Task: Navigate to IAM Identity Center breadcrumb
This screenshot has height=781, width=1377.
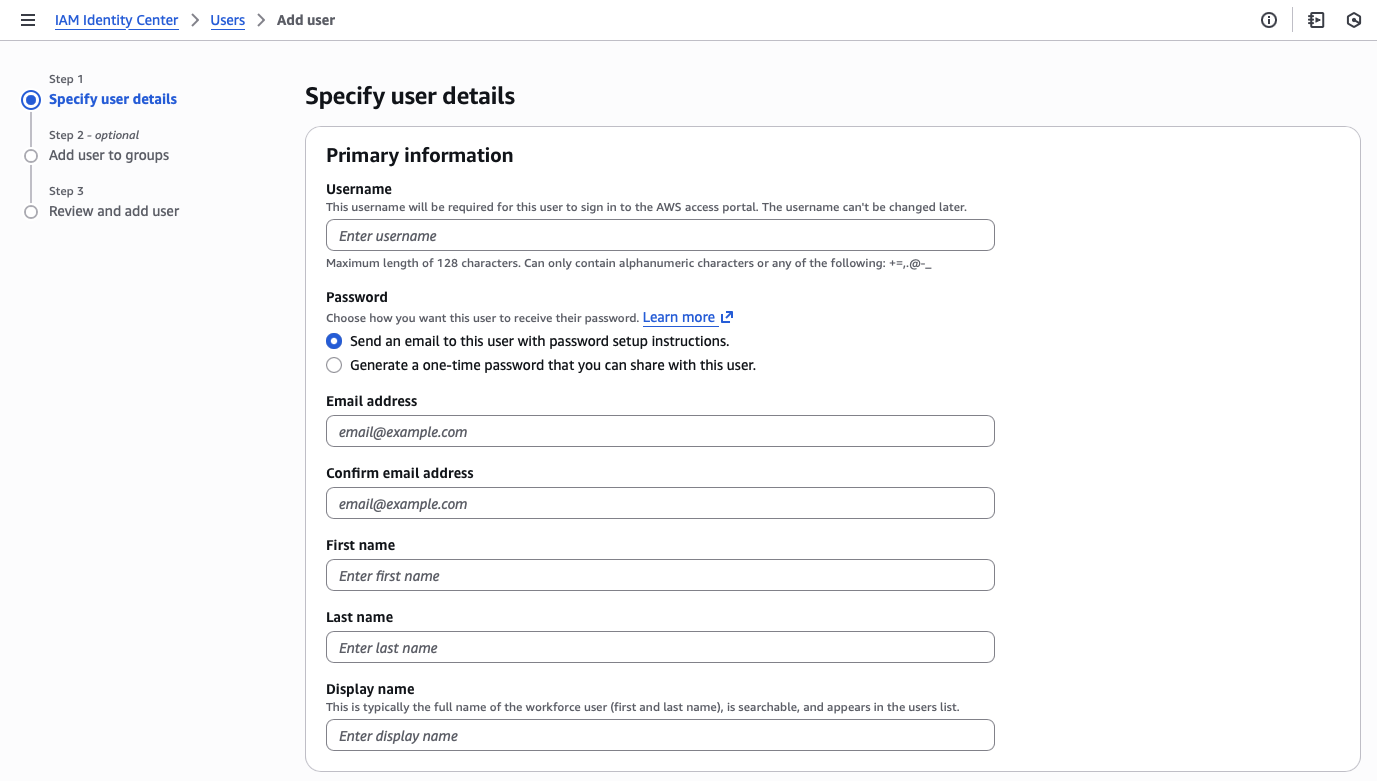Action: coord(116,19)
